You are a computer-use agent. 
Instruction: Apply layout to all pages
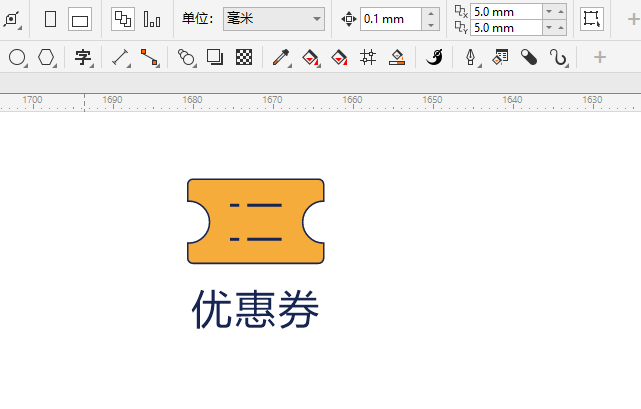pyautogui.click(x=123, y=19)
